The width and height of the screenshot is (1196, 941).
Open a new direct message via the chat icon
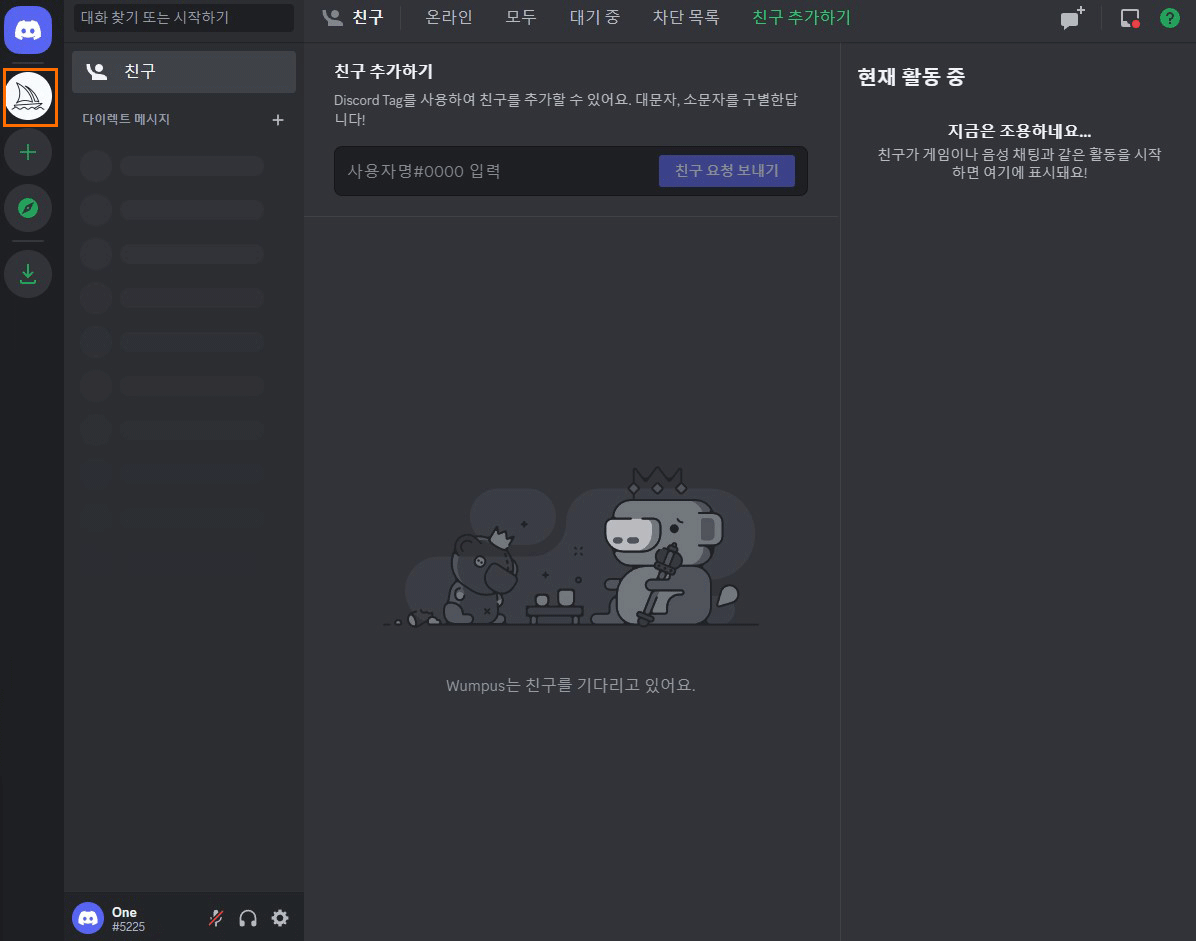[x=1070, y=18]
